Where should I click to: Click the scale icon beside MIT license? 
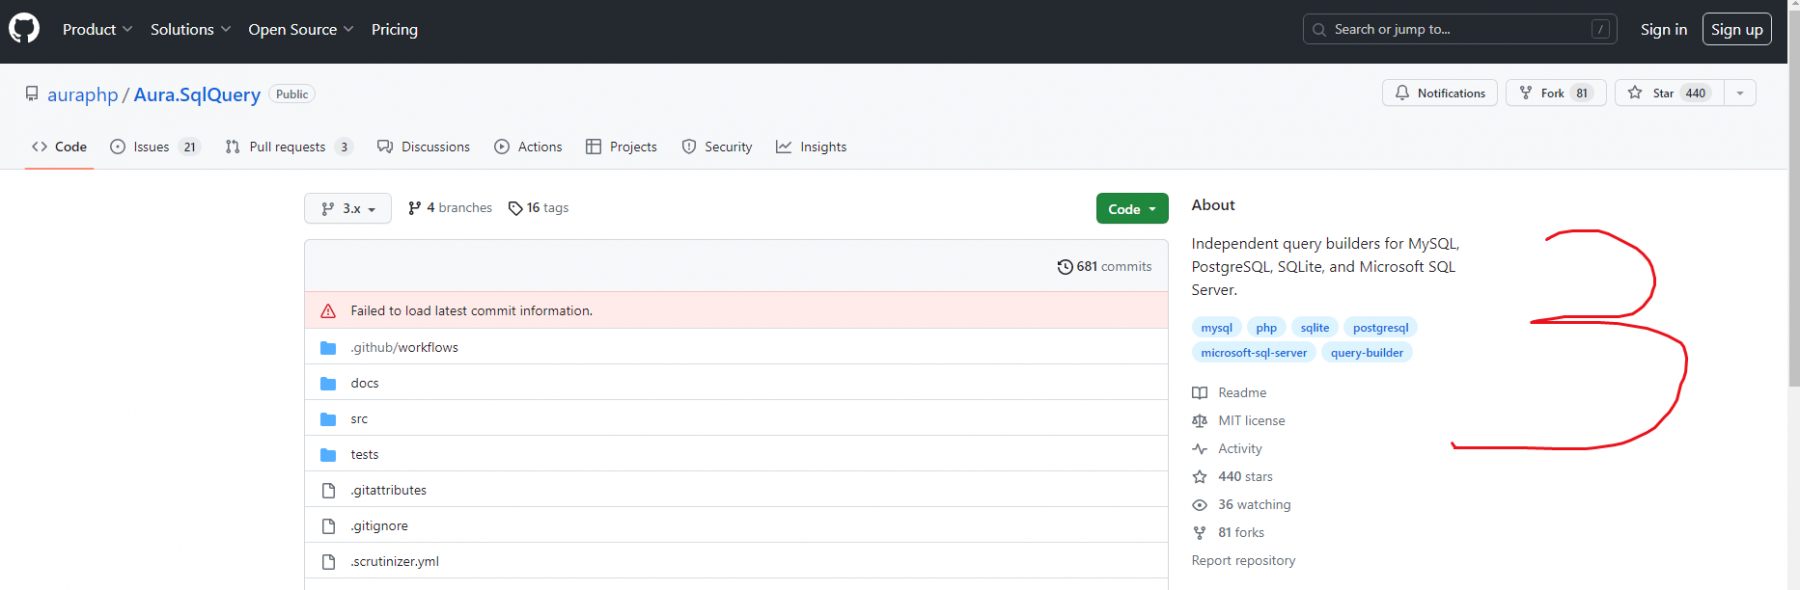(x=1200, y=421)
